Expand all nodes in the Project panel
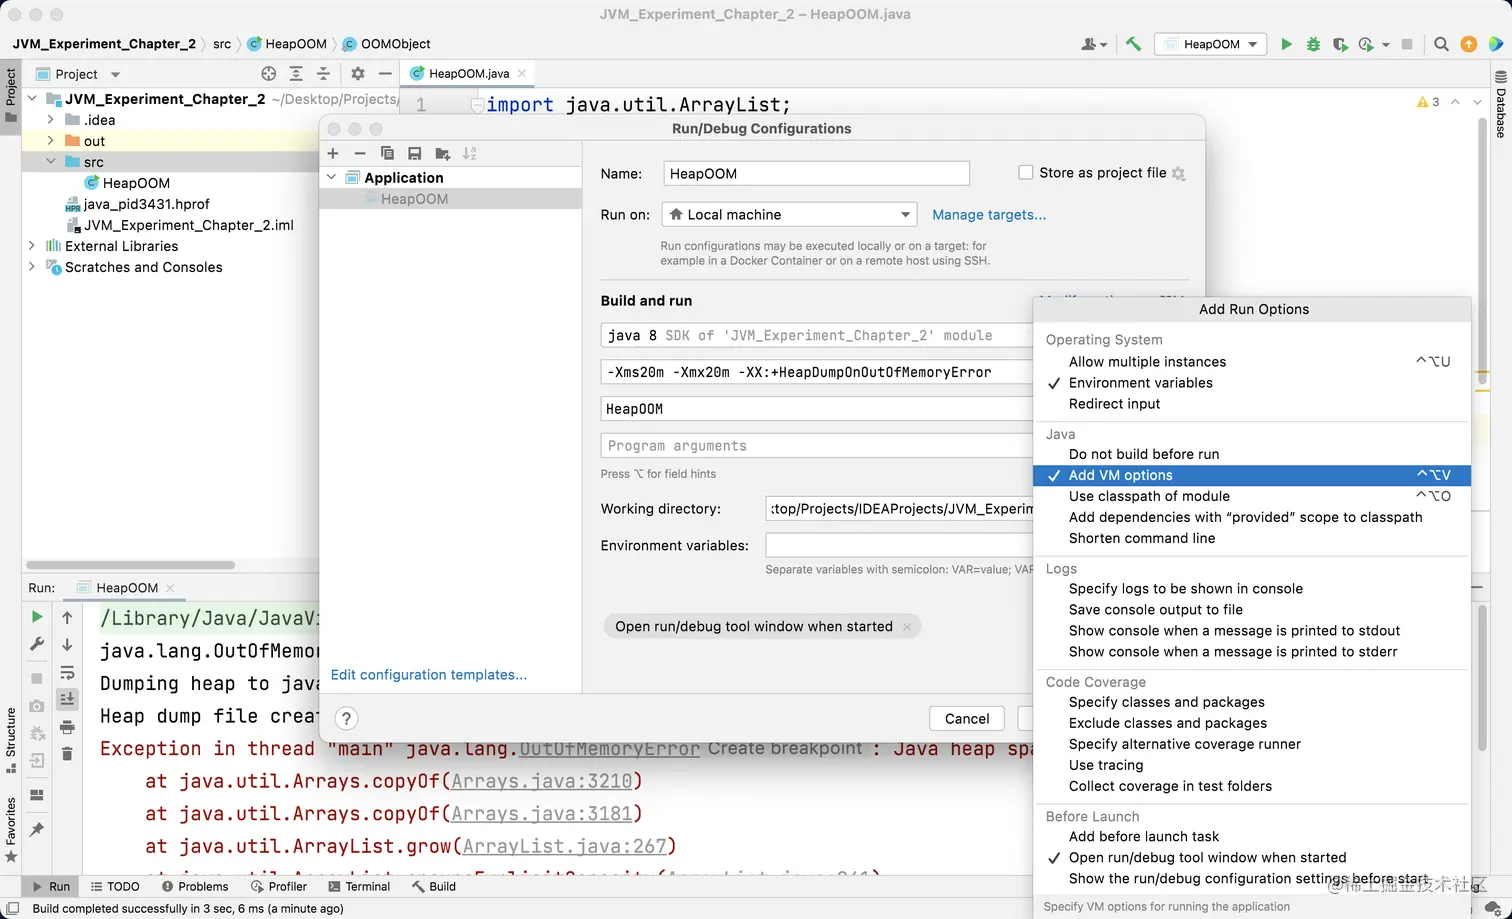Viewport: 1512px width, 919px height. (296, 74)
